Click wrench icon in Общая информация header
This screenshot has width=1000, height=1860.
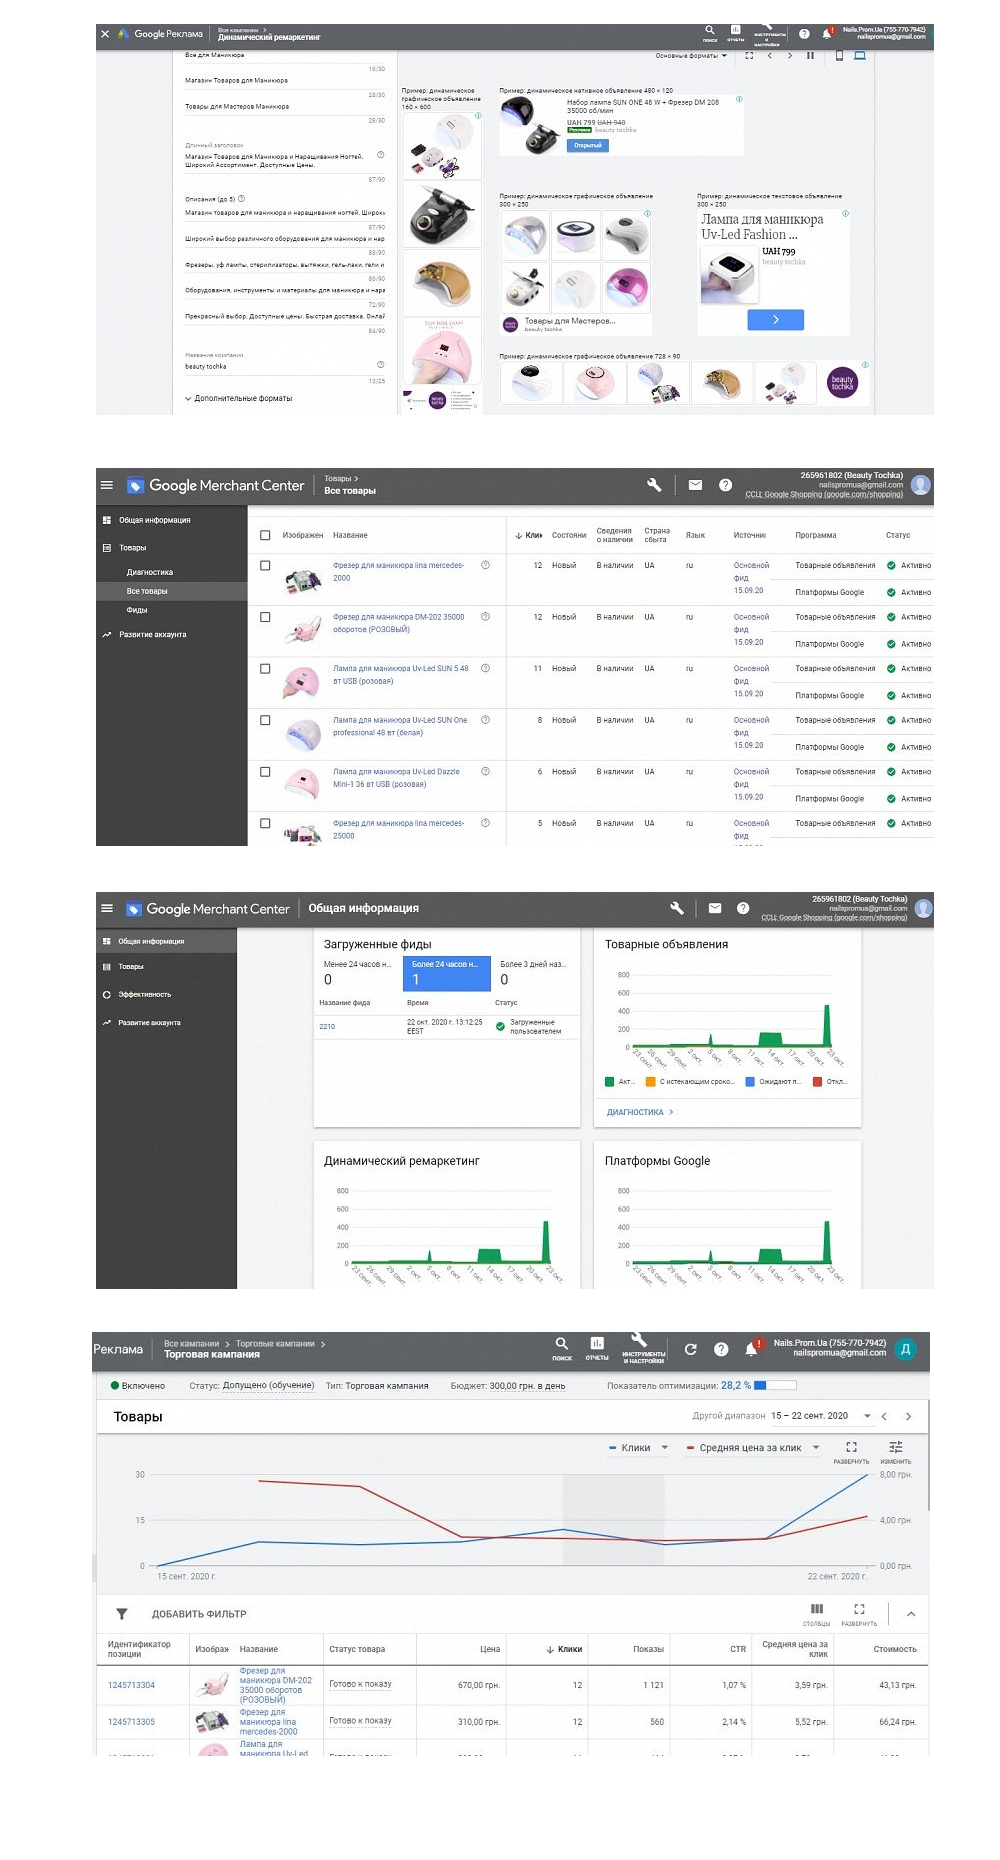677,908
